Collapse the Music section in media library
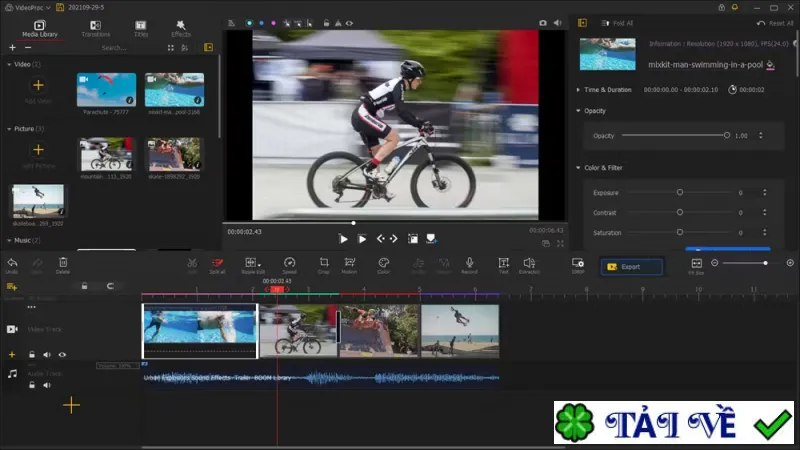Screen dimensions: 800x450 tap(9, 240)
